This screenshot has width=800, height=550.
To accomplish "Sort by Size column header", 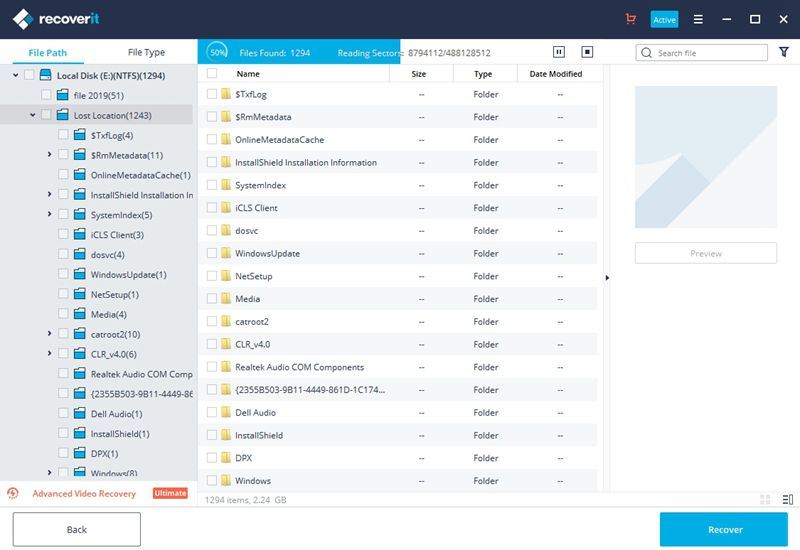I will (419, 74).
